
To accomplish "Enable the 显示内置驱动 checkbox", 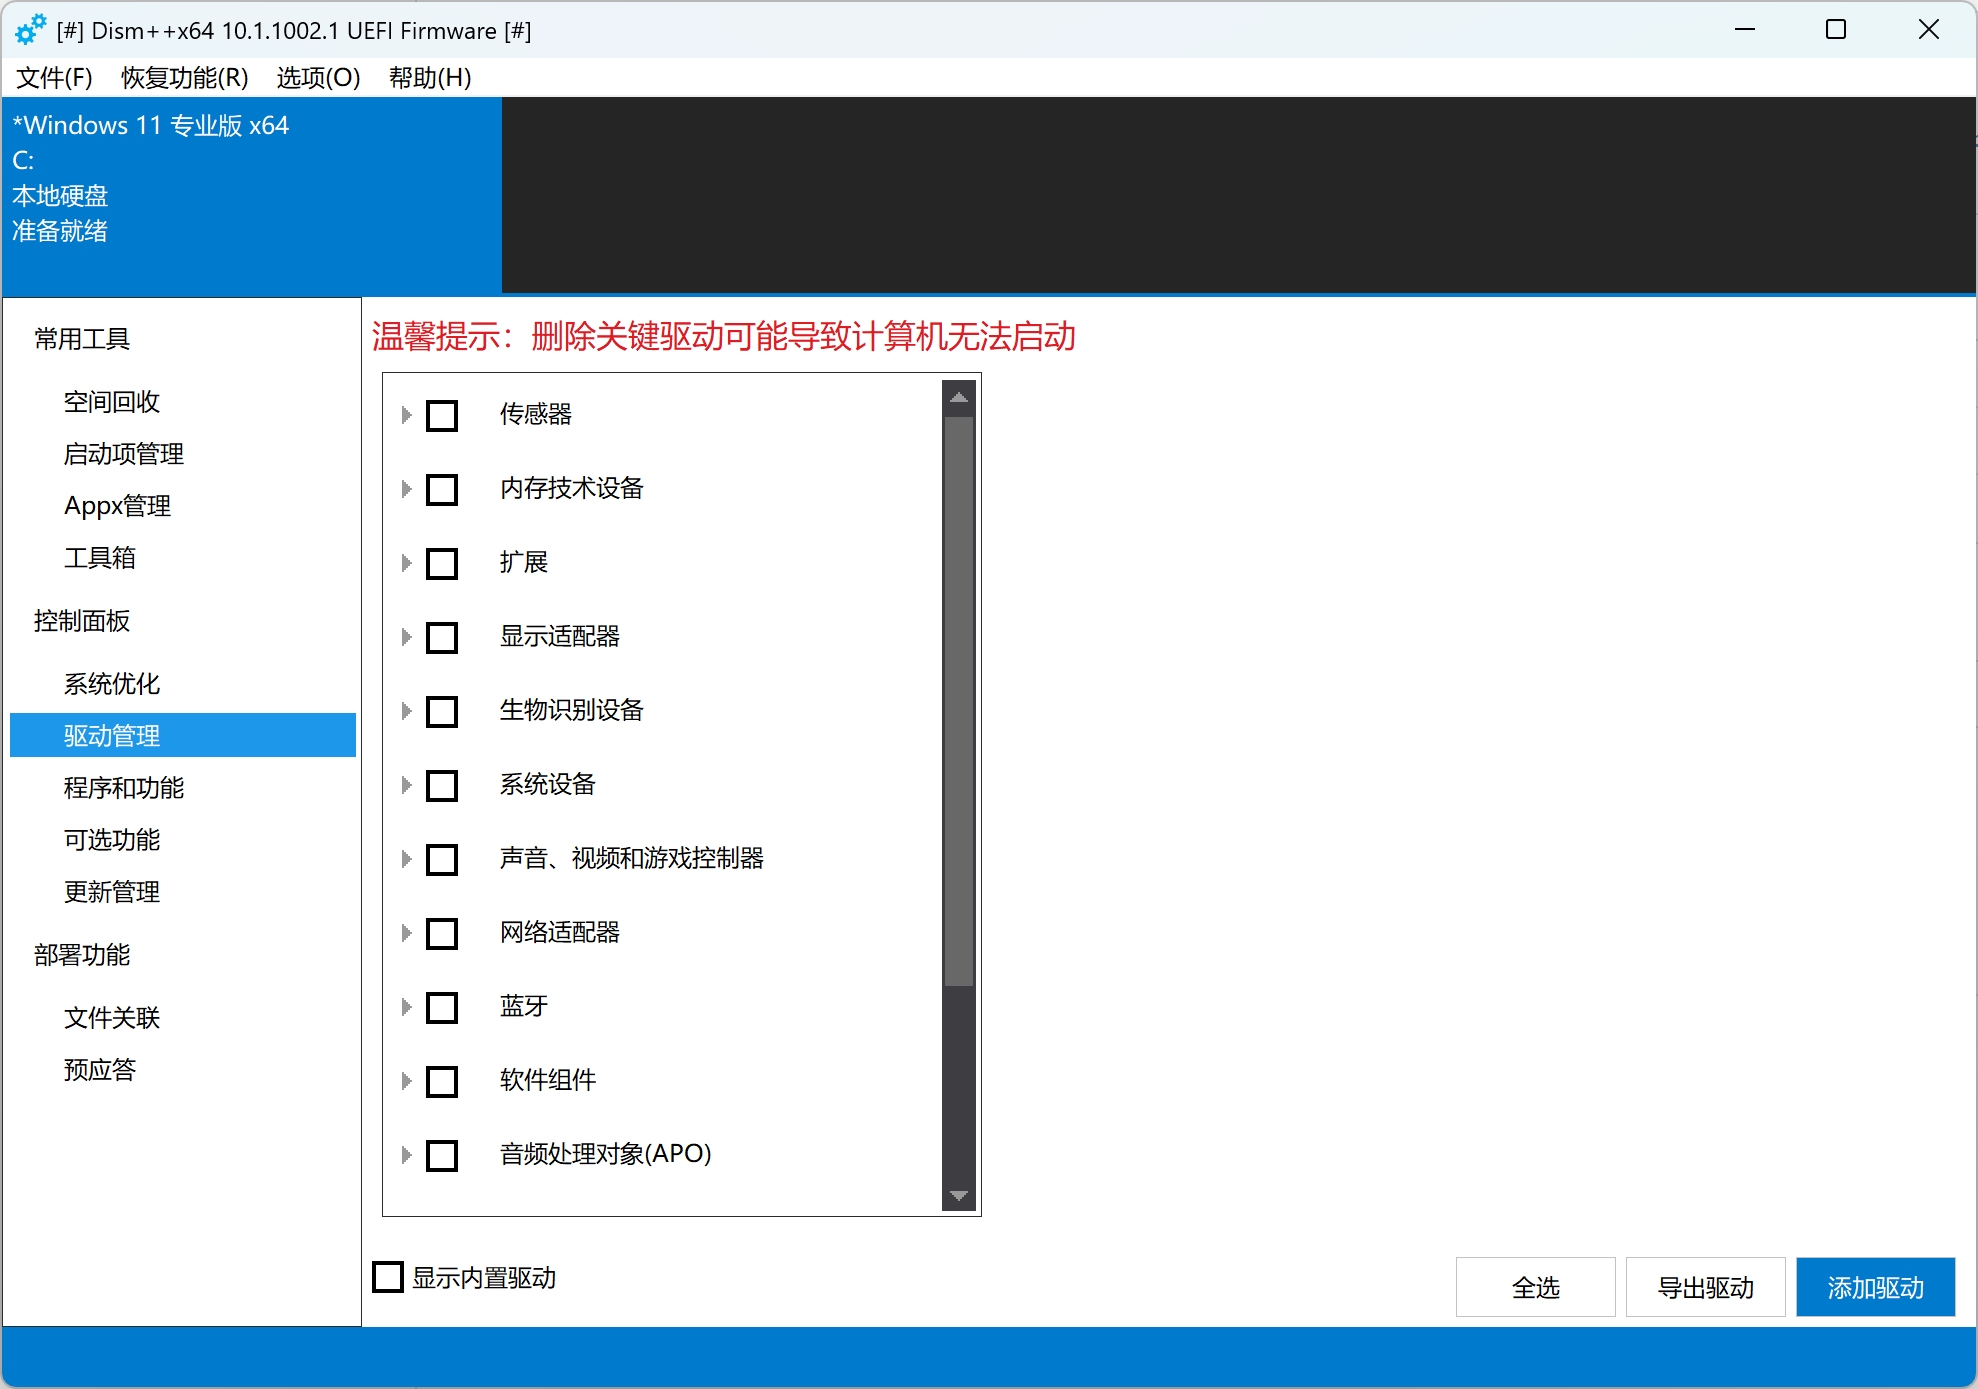I will [388, 1277].
